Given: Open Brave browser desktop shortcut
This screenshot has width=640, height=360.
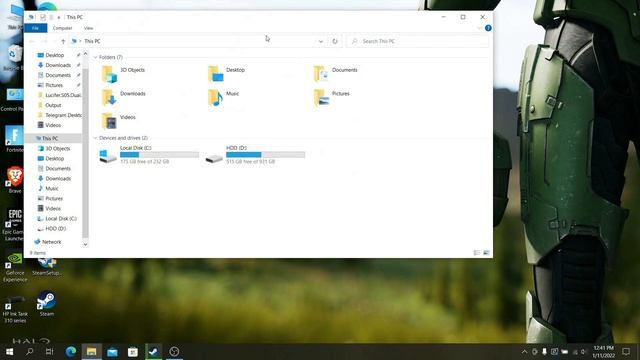Looking at the screenshot, I should 15,180.
